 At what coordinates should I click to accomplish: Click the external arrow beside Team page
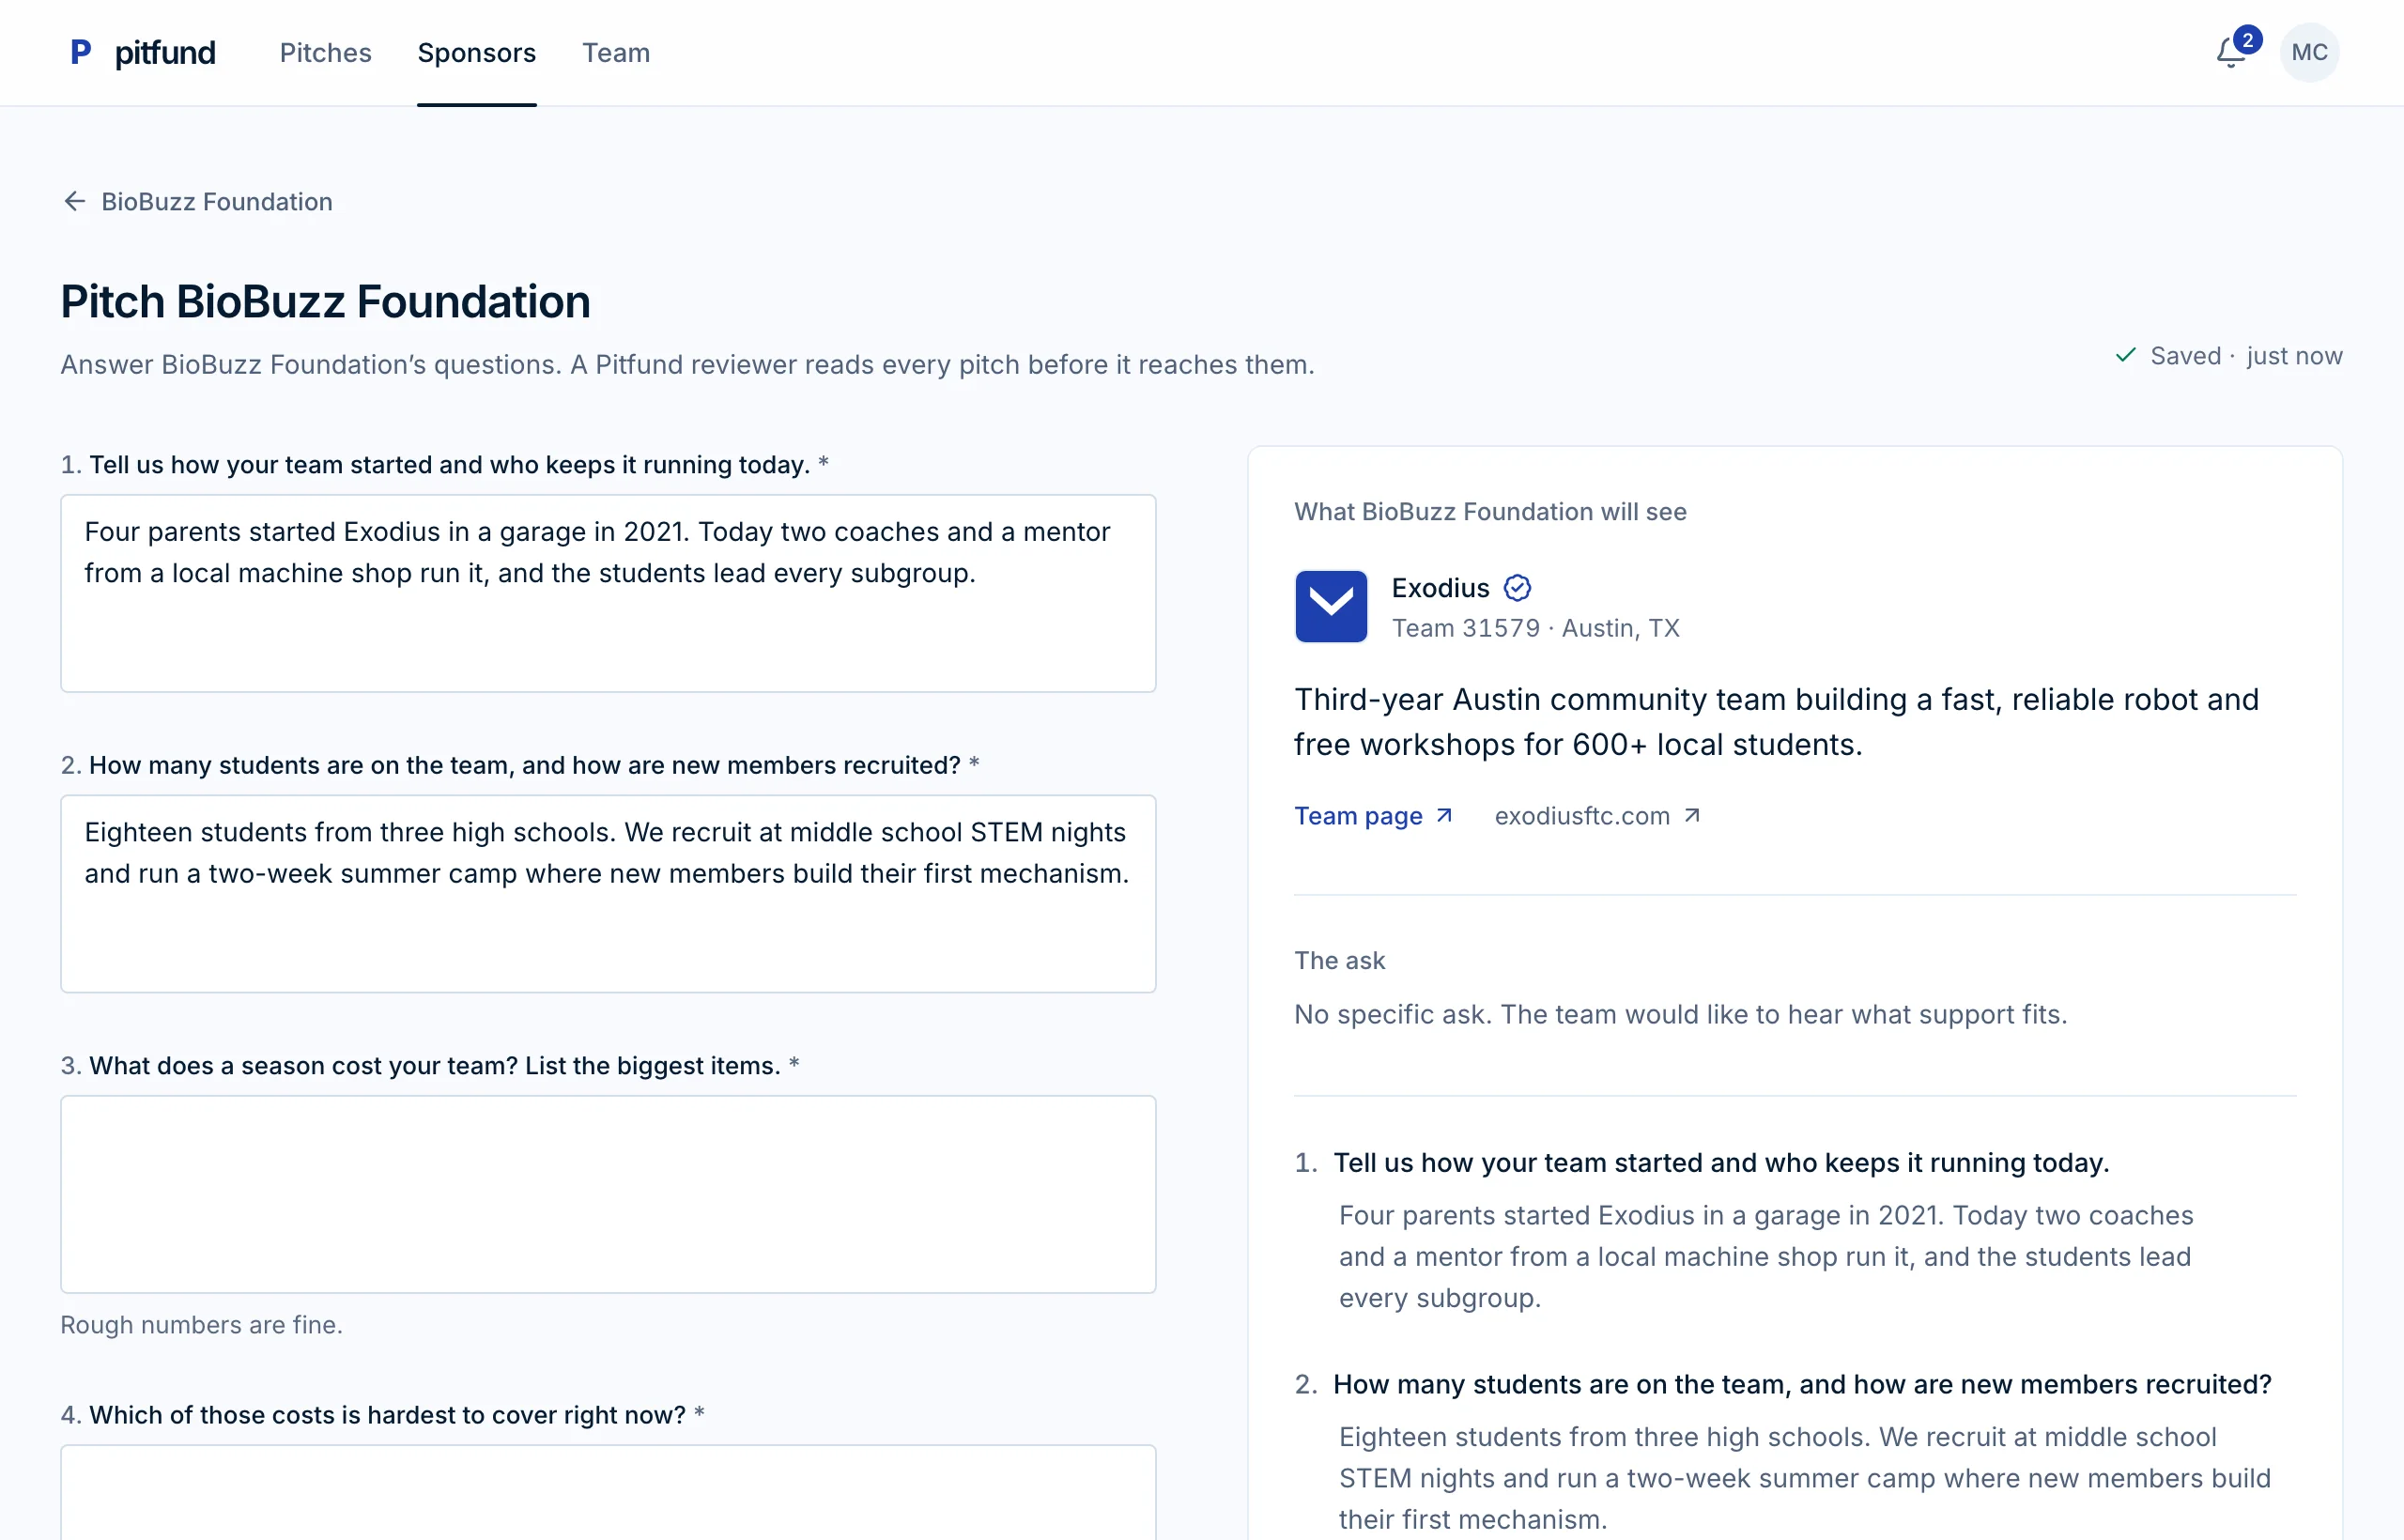point(1444,815)
